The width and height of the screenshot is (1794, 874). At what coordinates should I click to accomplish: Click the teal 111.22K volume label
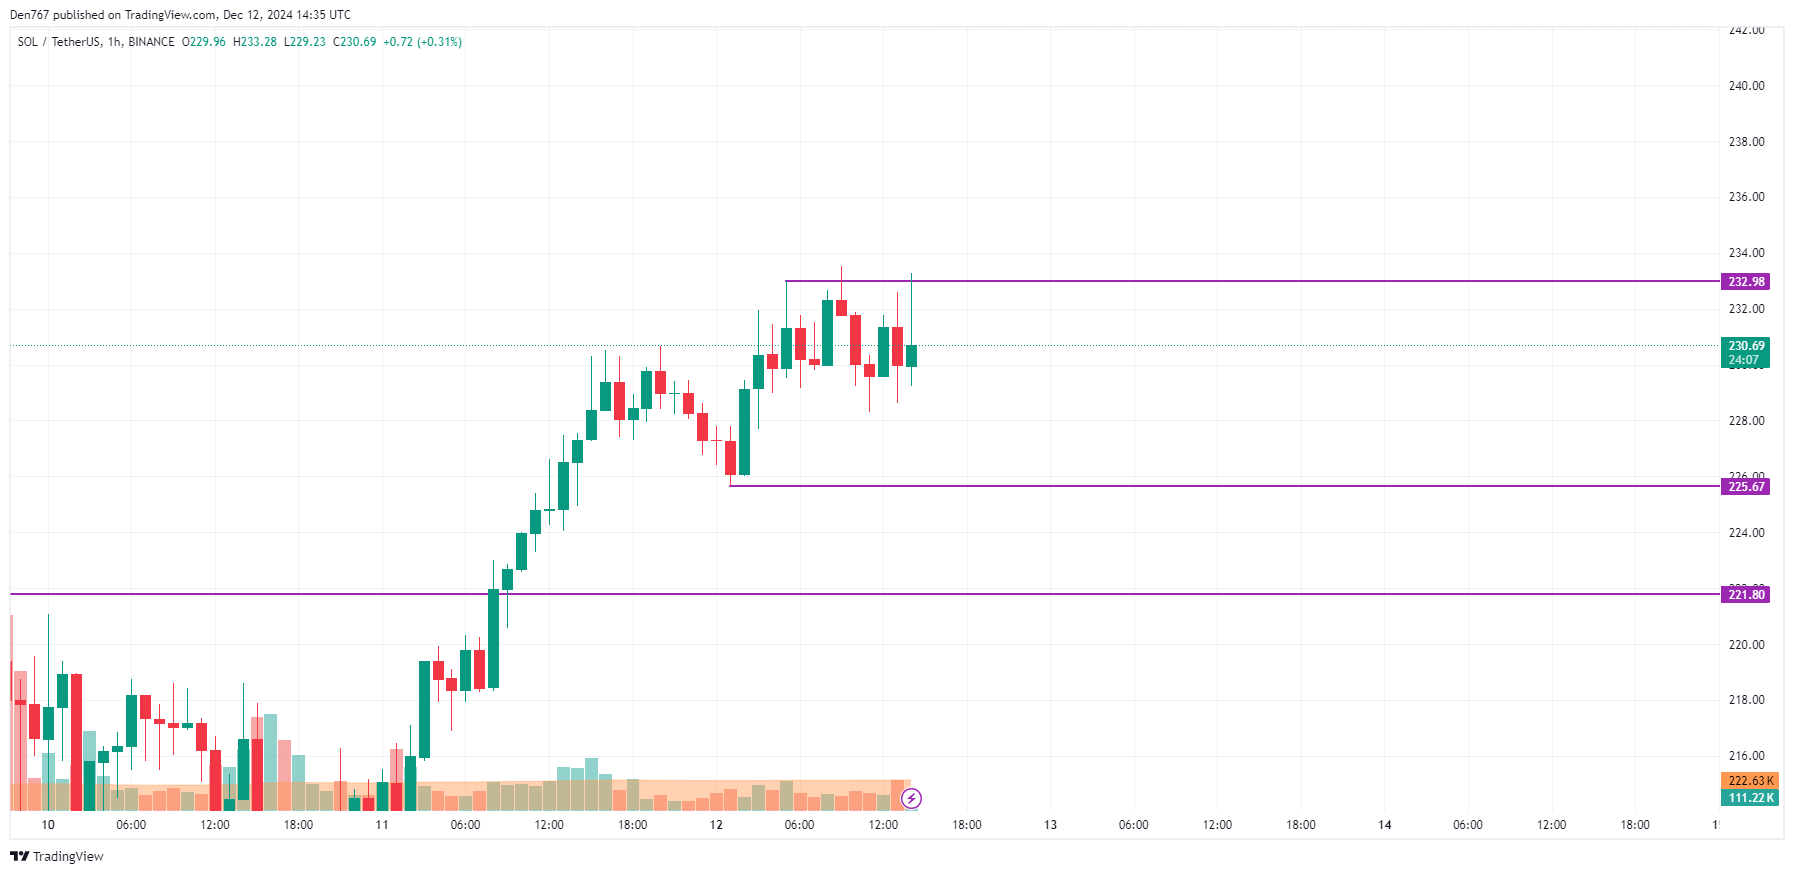pos(1751,798)
